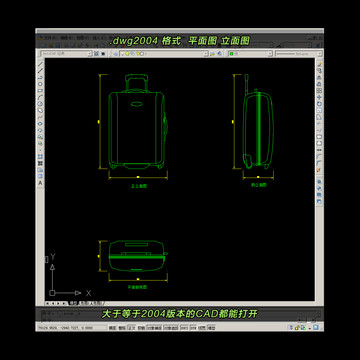
Task: Select the Line tool in the draw toolbar
Action: pyautogui.click(x=40, y=64)
